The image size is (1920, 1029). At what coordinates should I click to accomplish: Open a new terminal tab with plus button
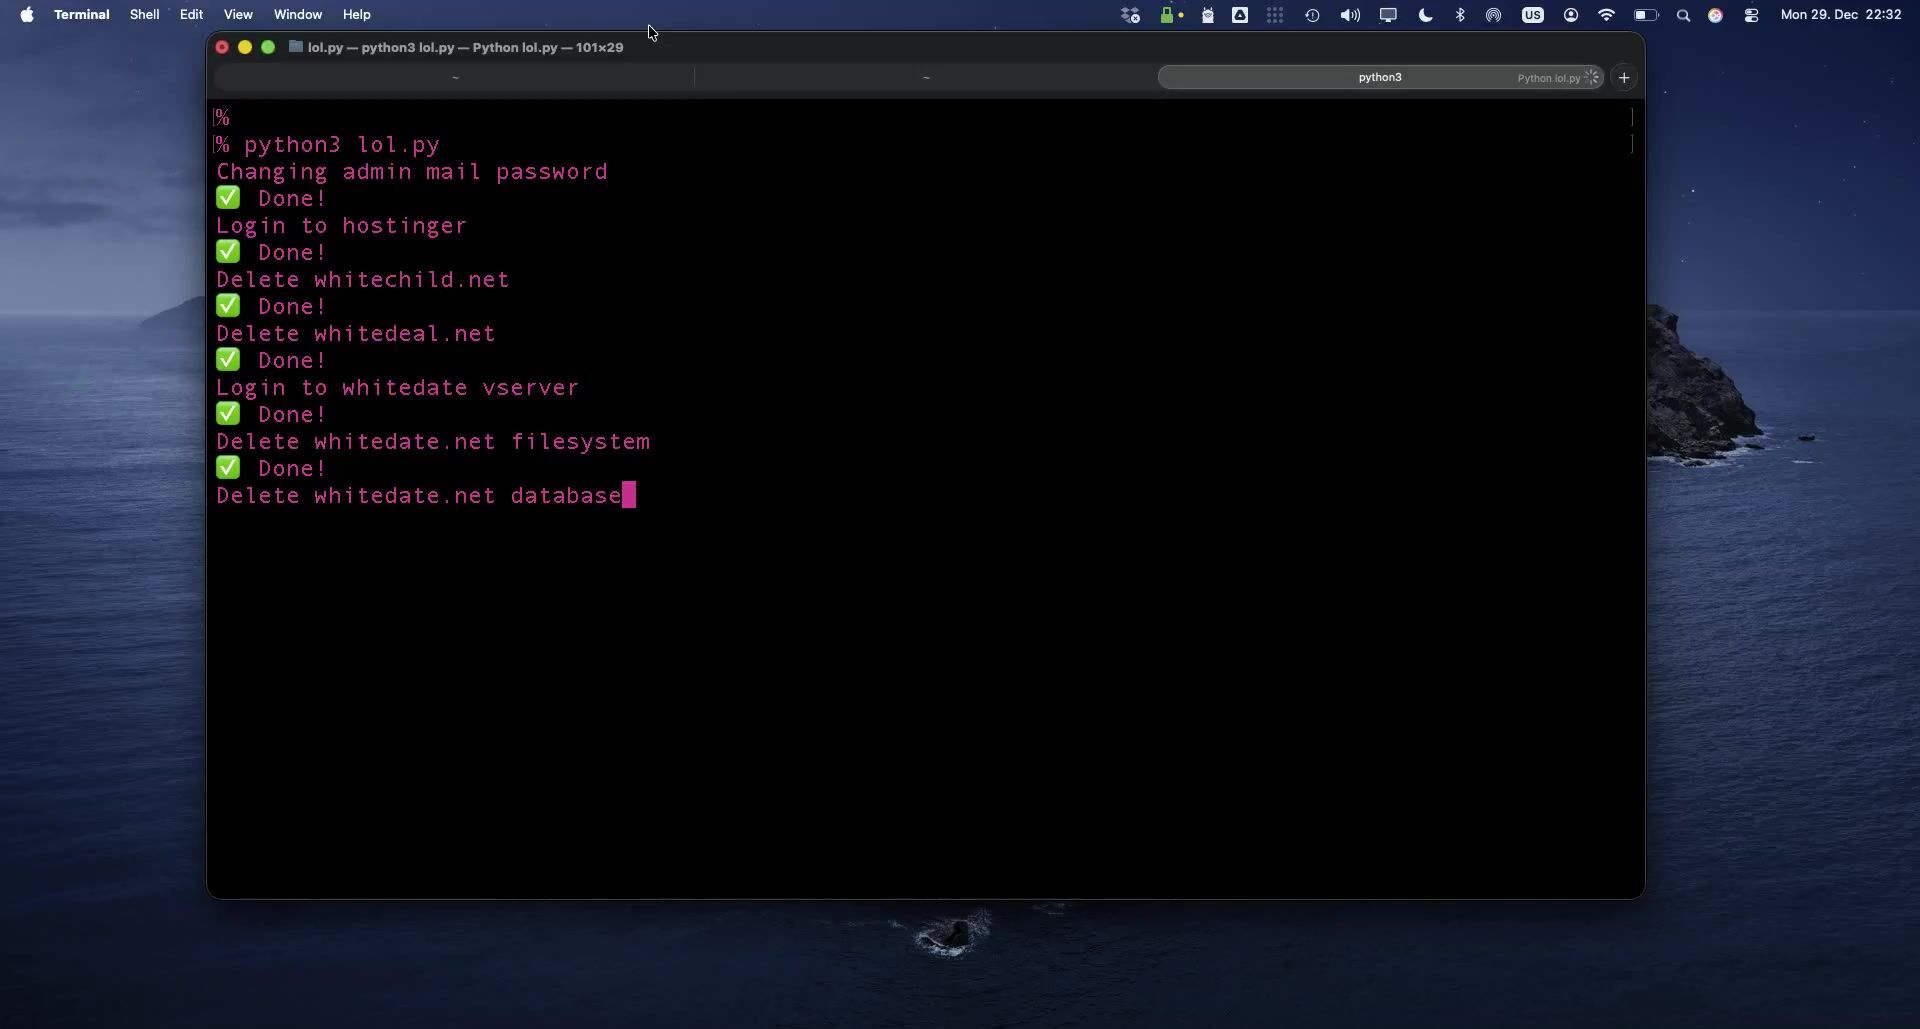1624,77
